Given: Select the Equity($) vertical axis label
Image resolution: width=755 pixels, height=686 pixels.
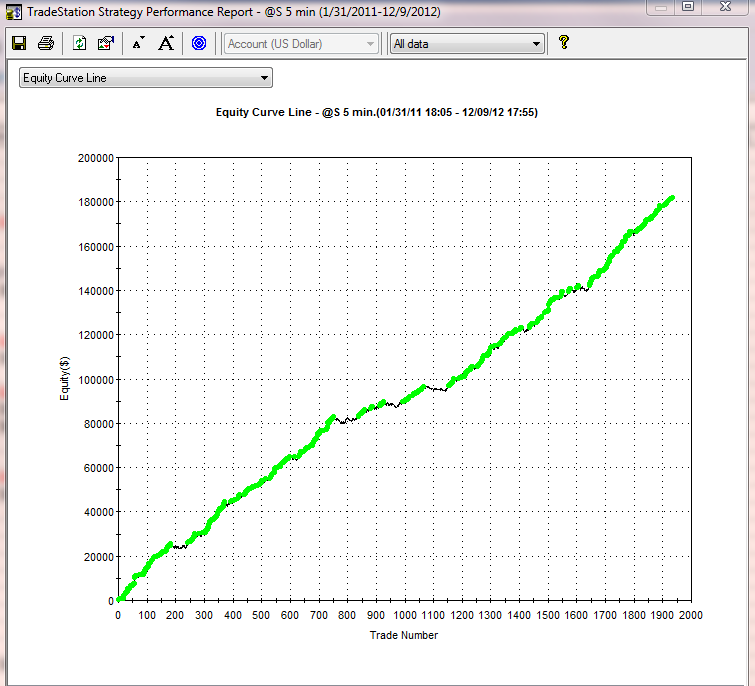Looking at the screenshot, I should [63, 379].
